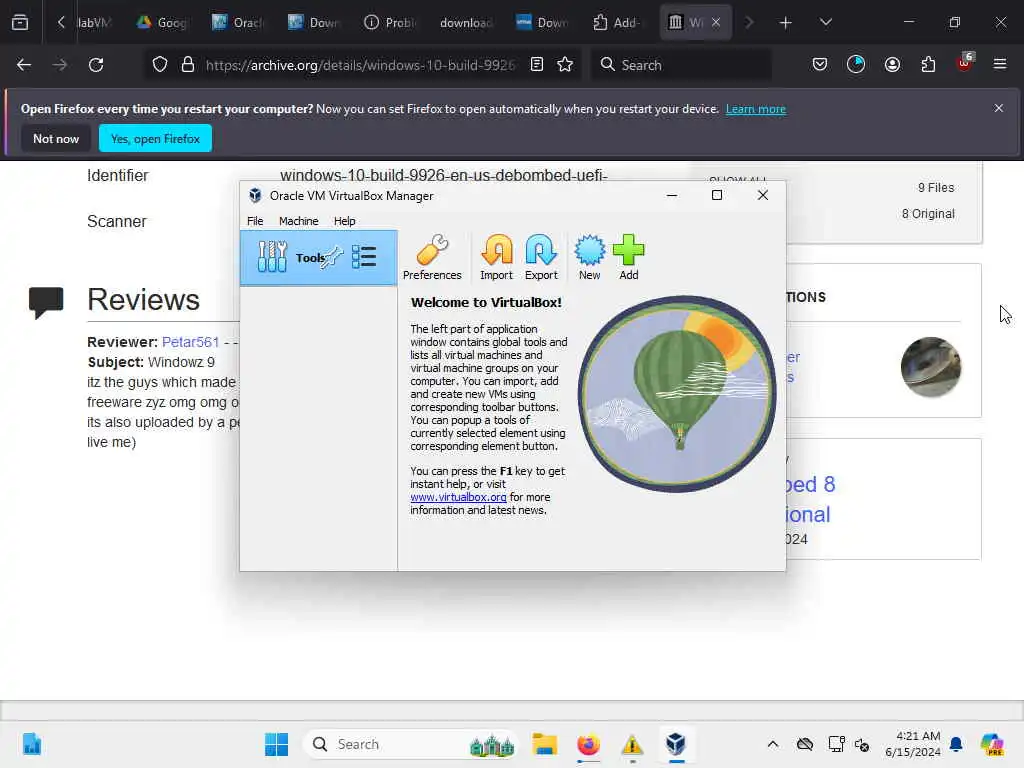Create a New virtual machine
Image resolution: width=1024 pixels, height=768 pixels.
pyautogui.click(x=589, y=257)
